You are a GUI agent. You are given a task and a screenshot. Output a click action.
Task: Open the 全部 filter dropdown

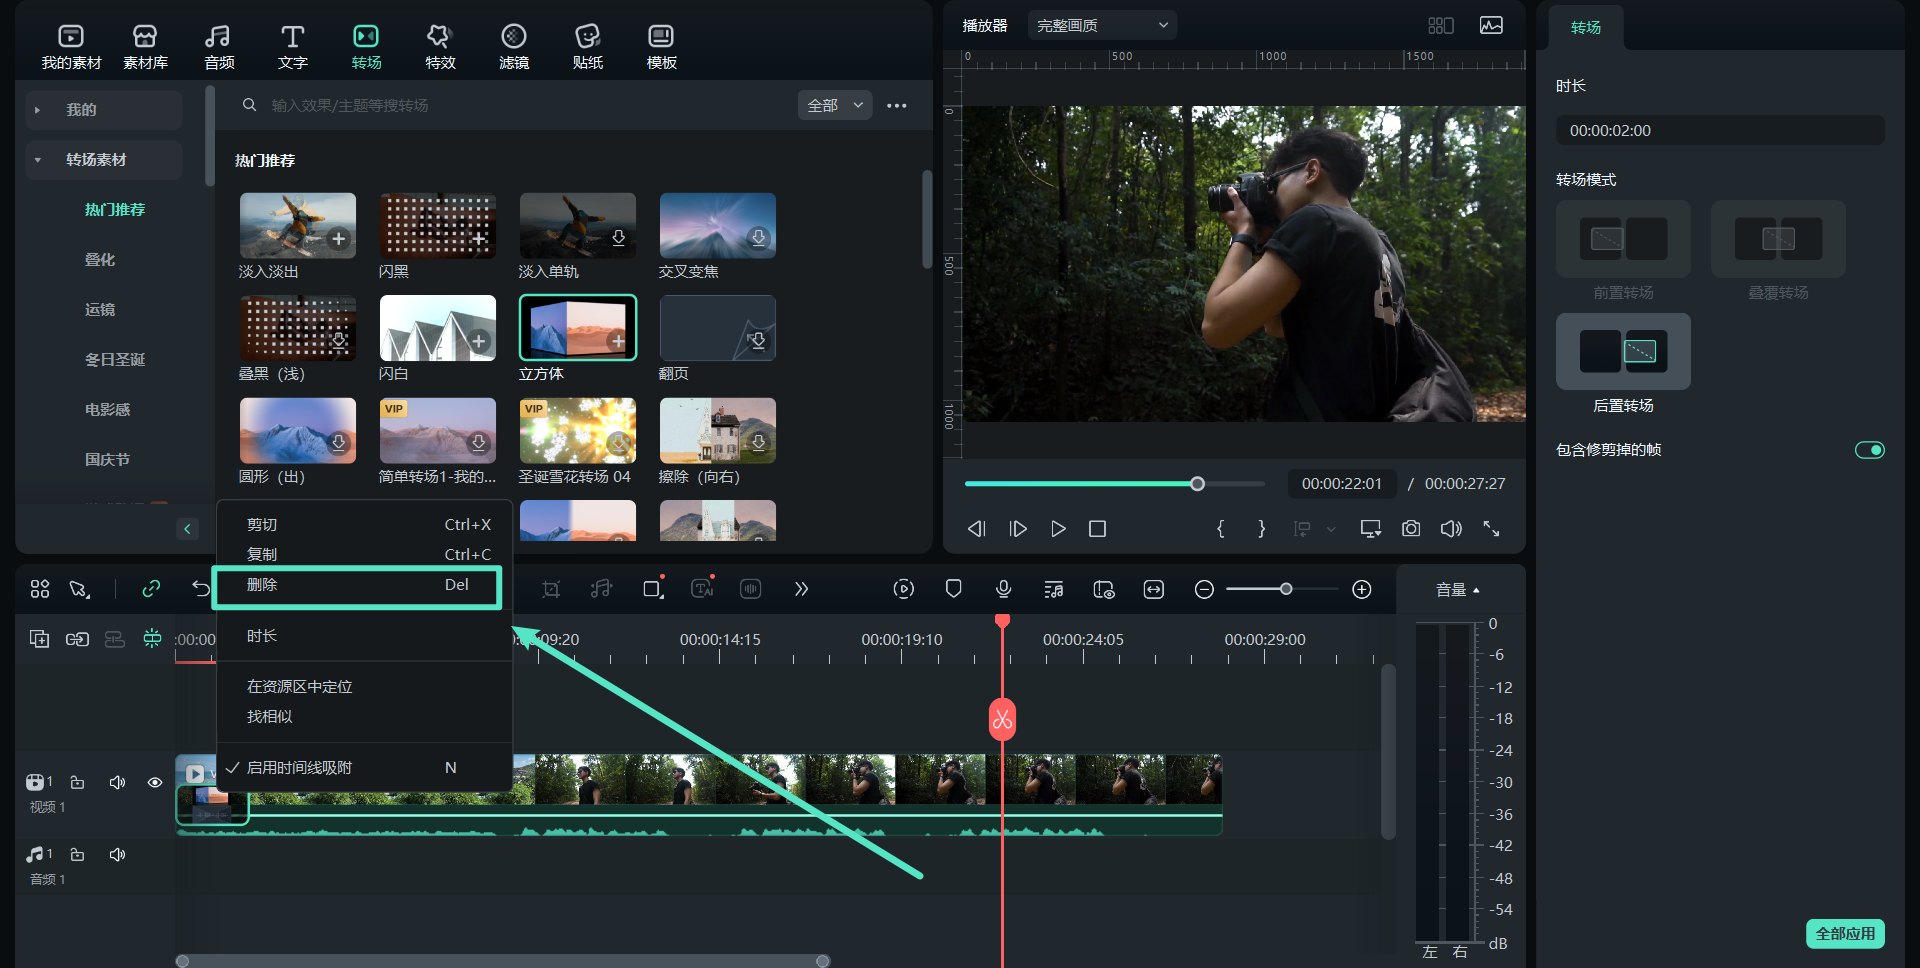click(834, 105)
